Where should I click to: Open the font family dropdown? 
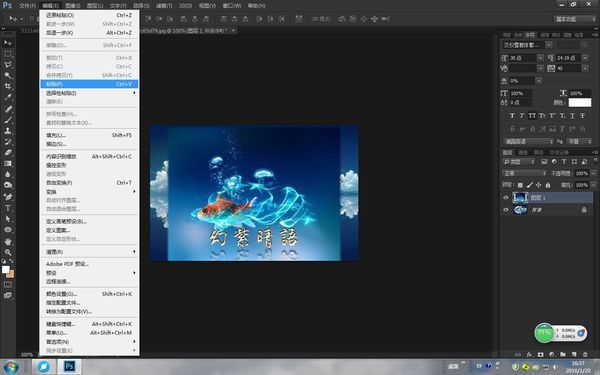[x=549, y=45]
